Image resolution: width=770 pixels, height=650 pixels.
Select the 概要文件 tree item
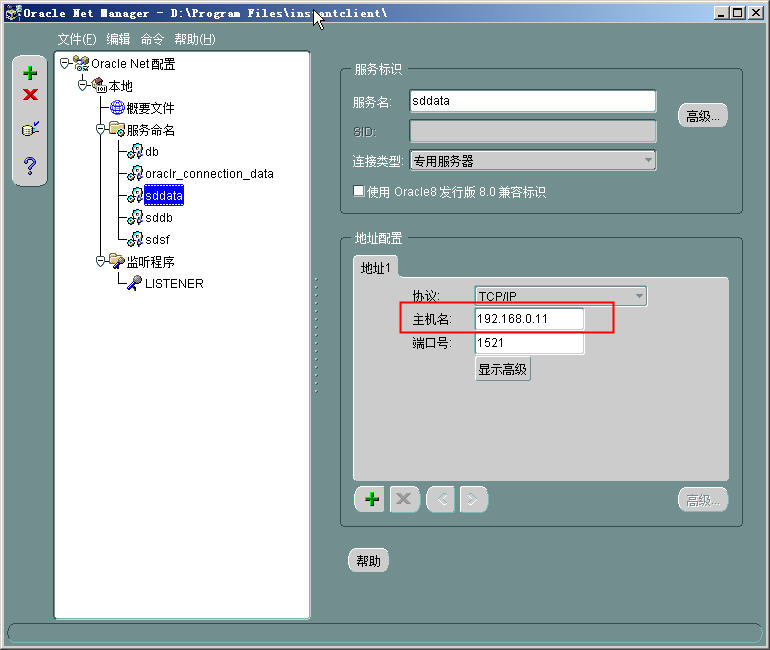150,108
